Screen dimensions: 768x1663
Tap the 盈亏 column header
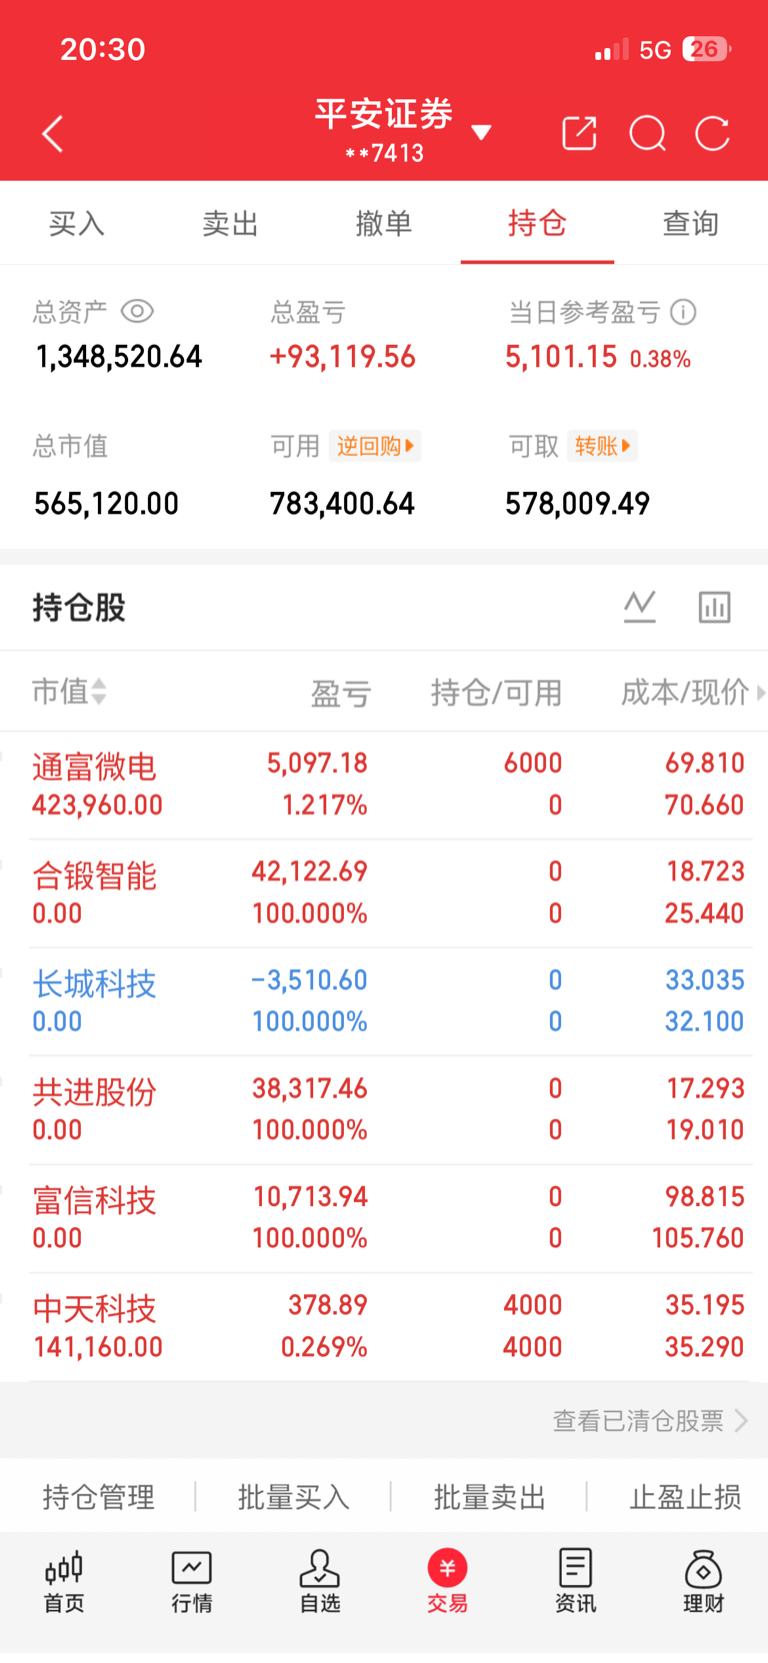(341, 692)
